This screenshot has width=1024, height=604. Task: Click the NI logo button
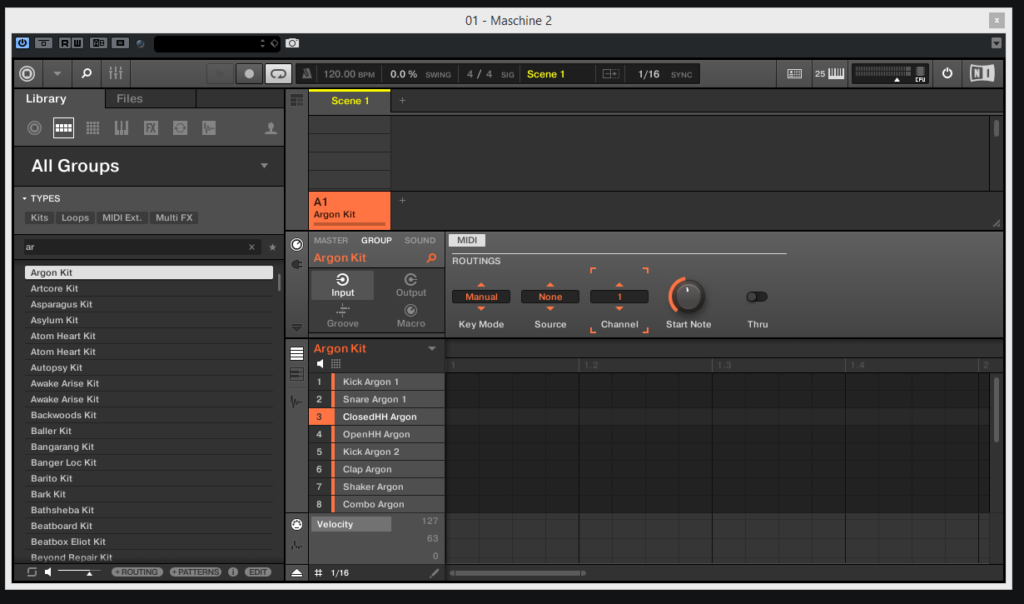point(982,74)
